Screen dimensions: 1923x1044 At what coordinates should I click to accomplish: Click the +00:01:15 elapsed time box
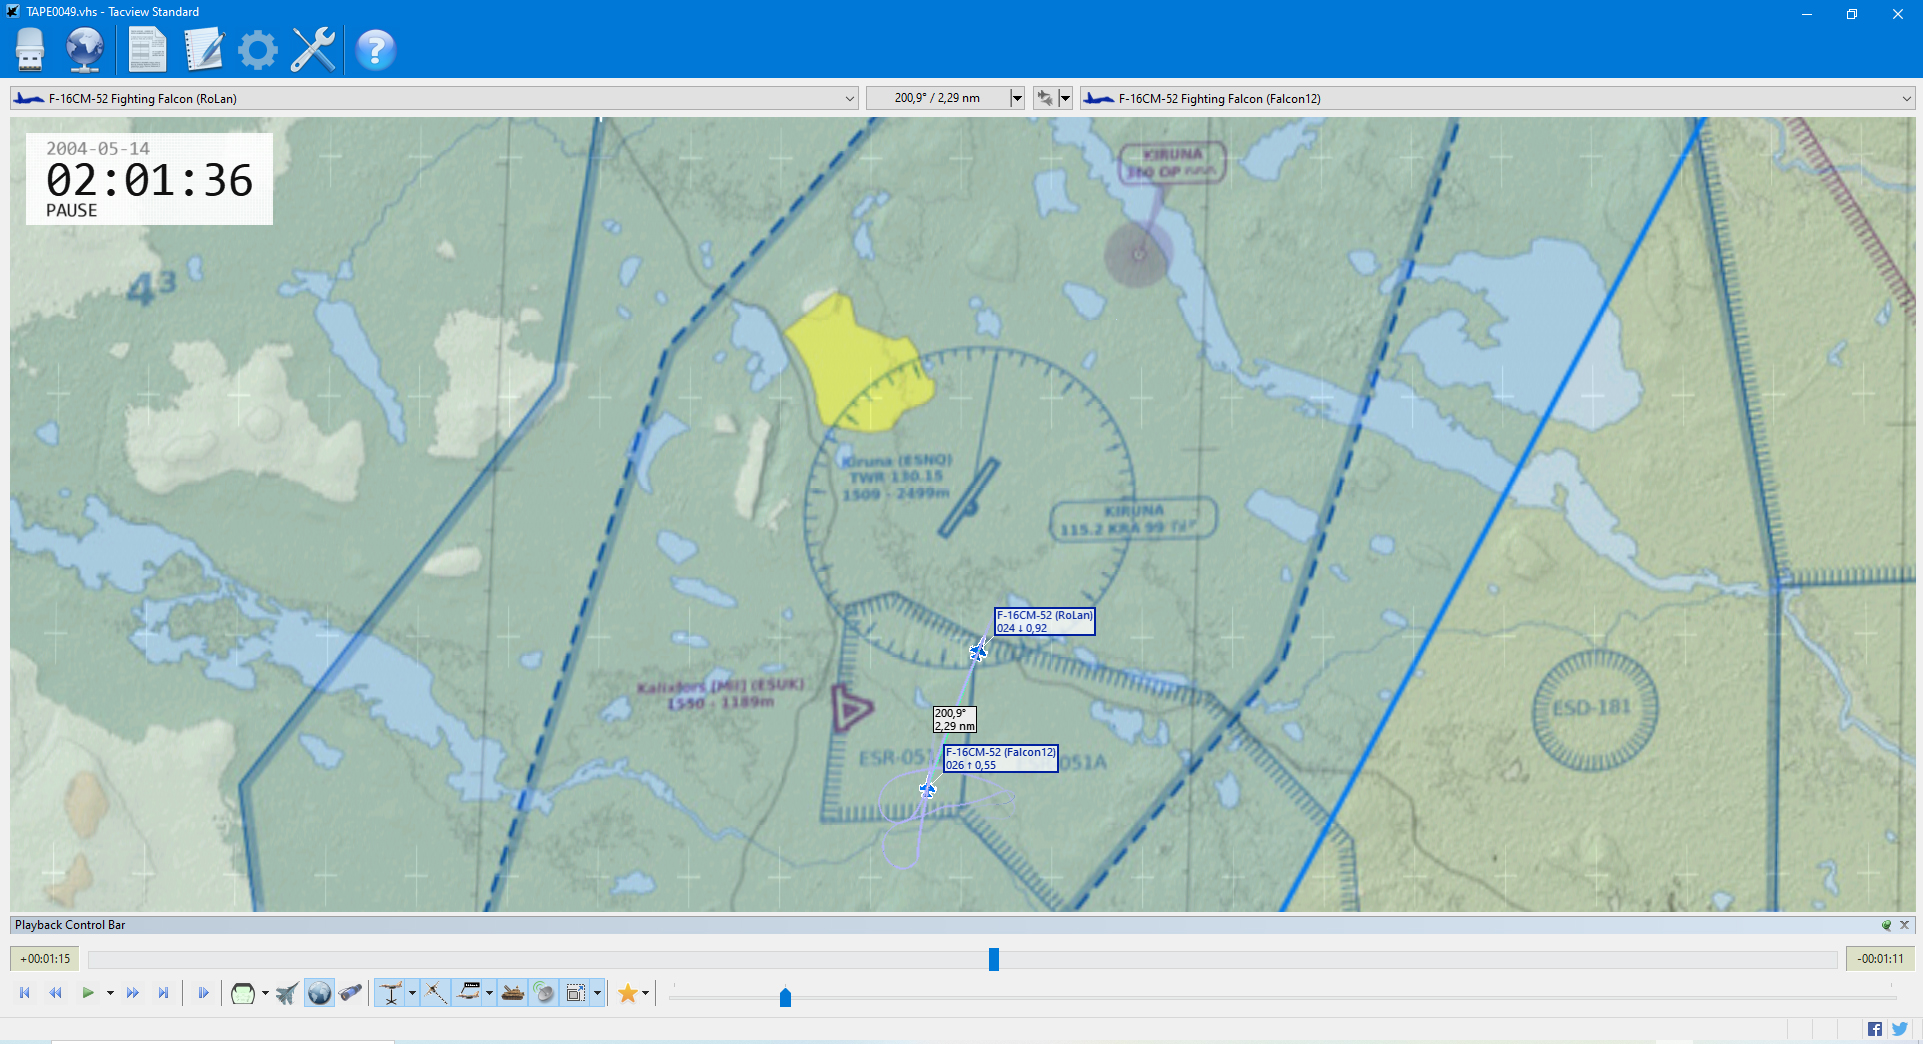(45, 959)
